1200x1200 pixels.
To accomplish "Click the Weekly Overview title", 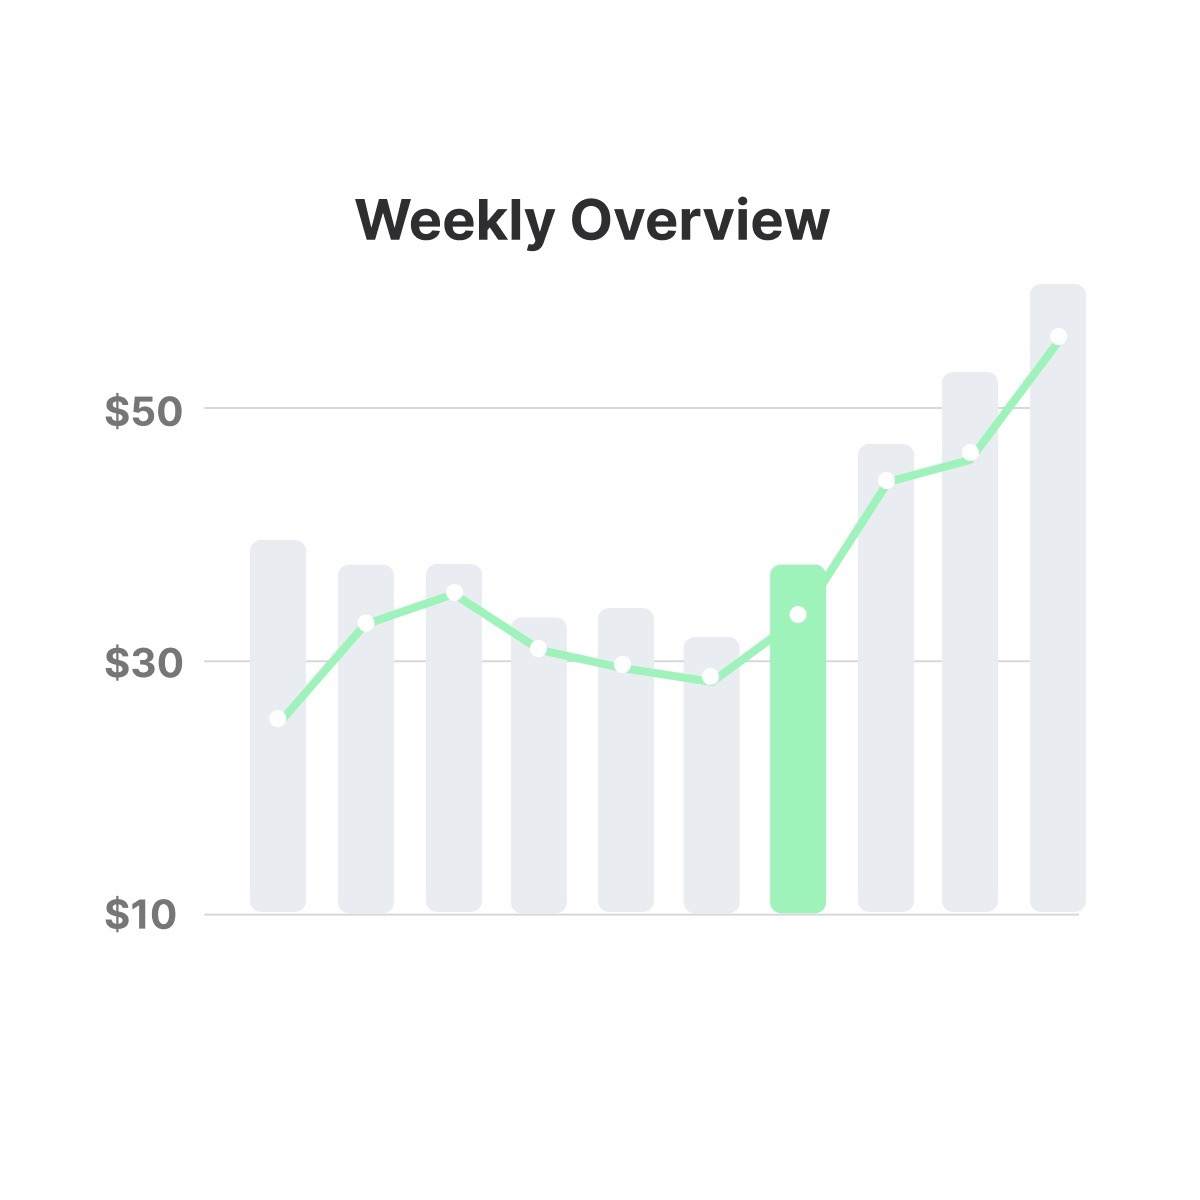I will (x=593, y=221).
